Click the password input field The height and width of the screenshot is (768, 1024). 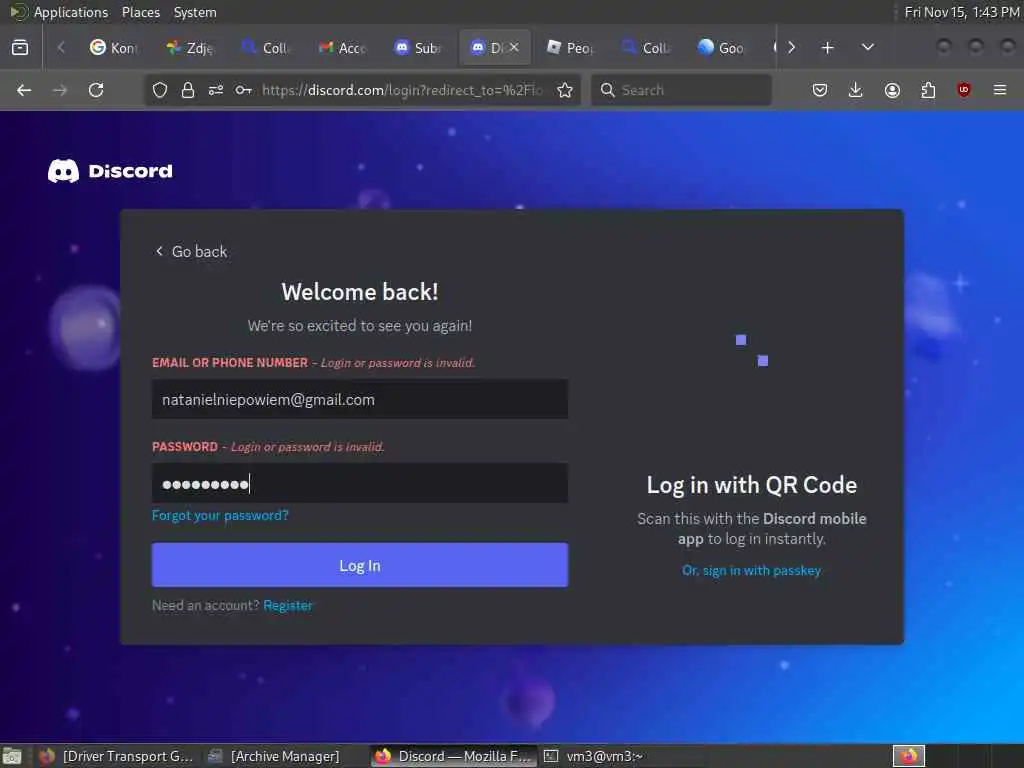click(360, 483)
